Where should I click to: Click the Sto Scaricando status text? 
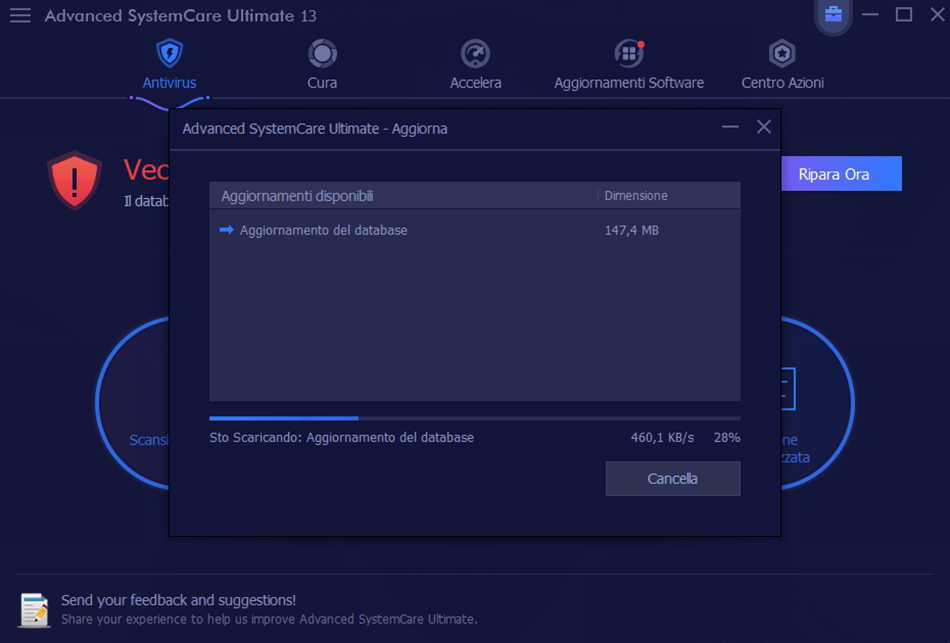[342, 438]
